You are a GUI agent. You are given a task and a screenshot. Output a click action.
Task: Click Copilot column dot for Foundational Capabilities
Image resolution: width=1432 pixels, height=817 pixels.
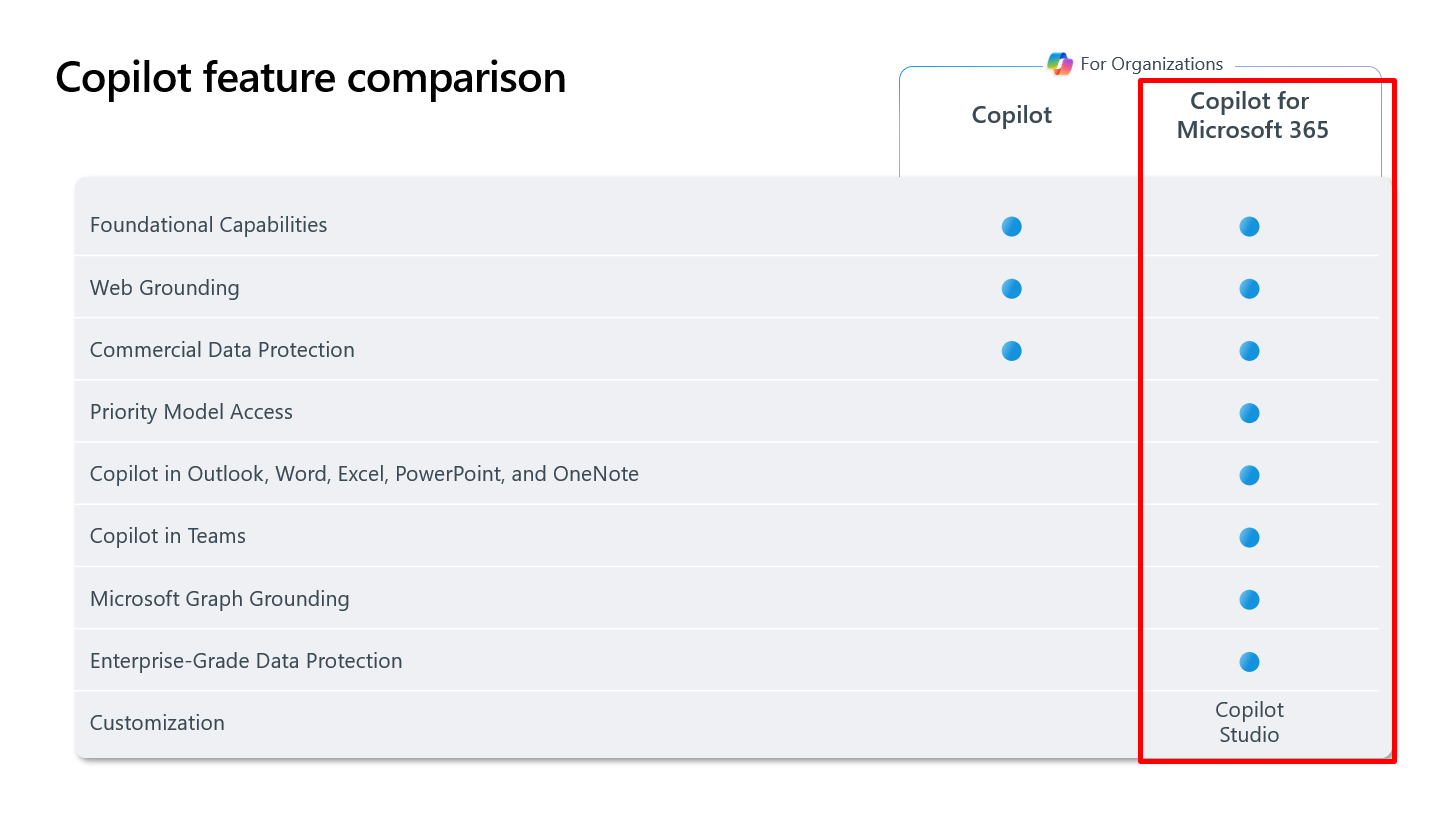coord(1012,226)
